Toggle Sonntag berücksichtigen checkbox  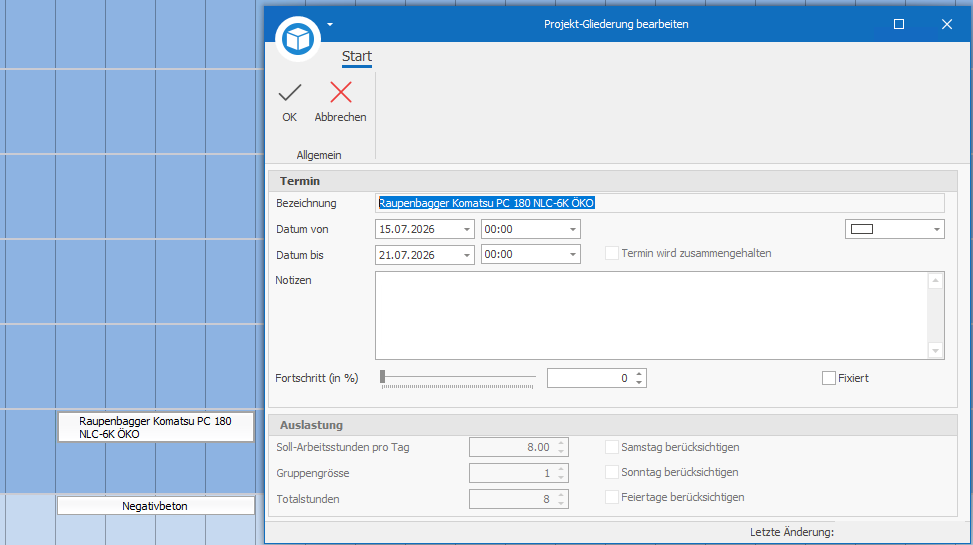(x=612, y=472)
